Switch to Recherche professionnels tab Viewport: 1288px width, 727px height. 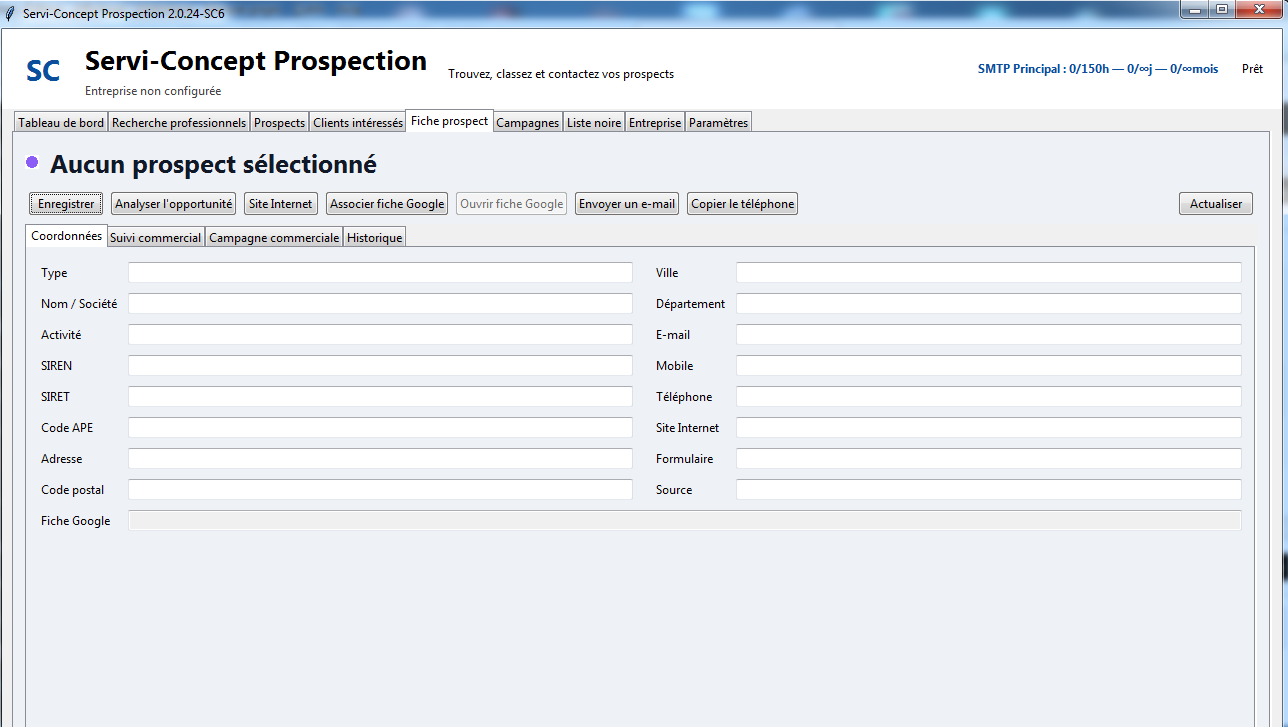179,123
